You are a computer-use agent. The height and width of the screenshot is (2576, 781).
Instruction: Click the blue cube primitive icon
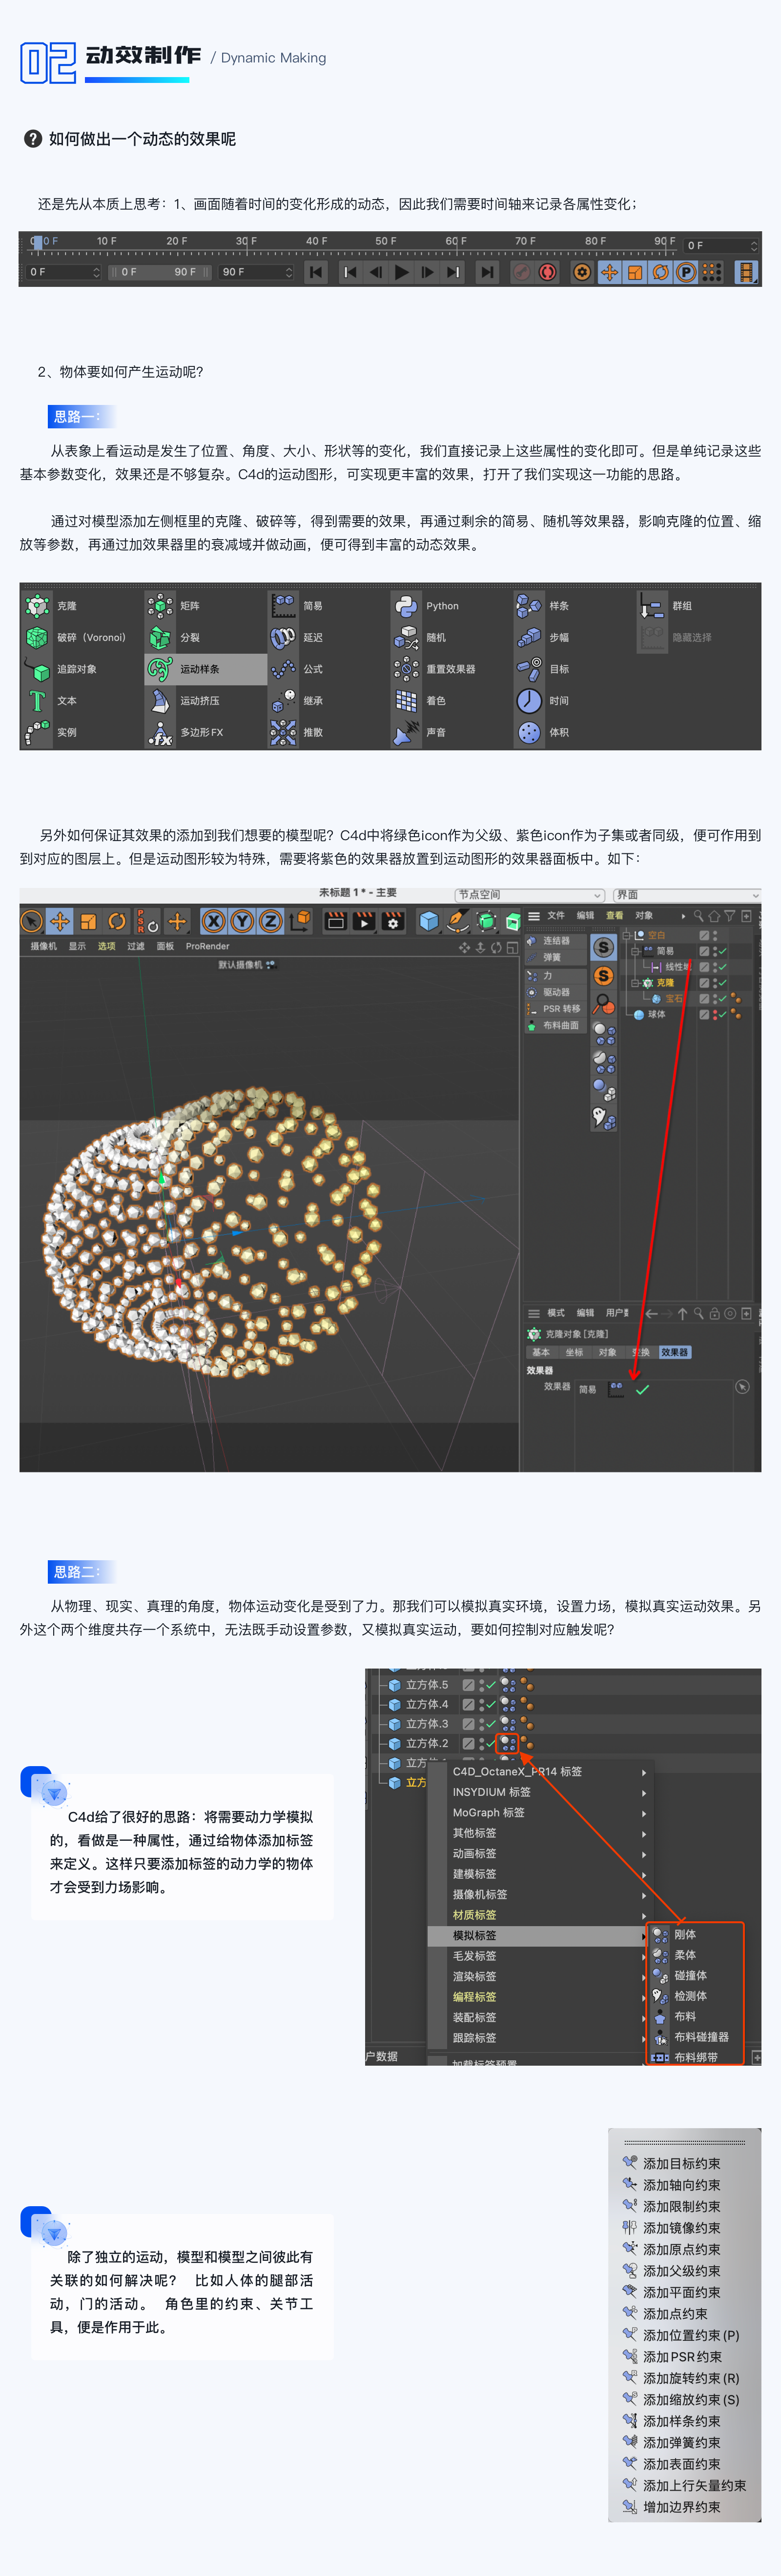click(x=429, y=921)
